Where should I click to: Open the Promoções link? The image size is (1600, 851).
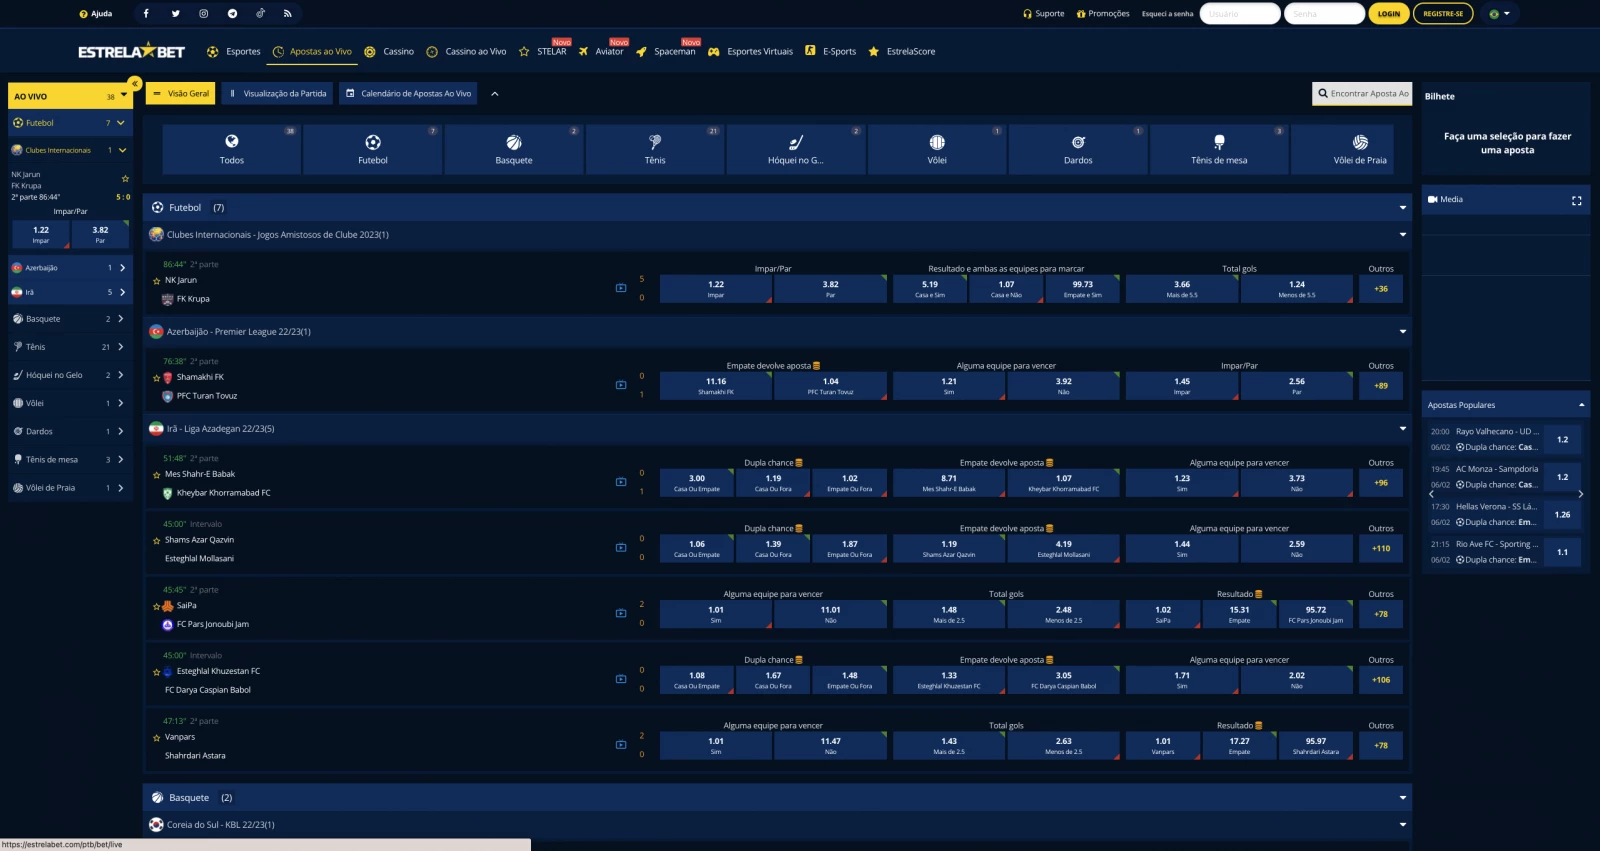1103,14
